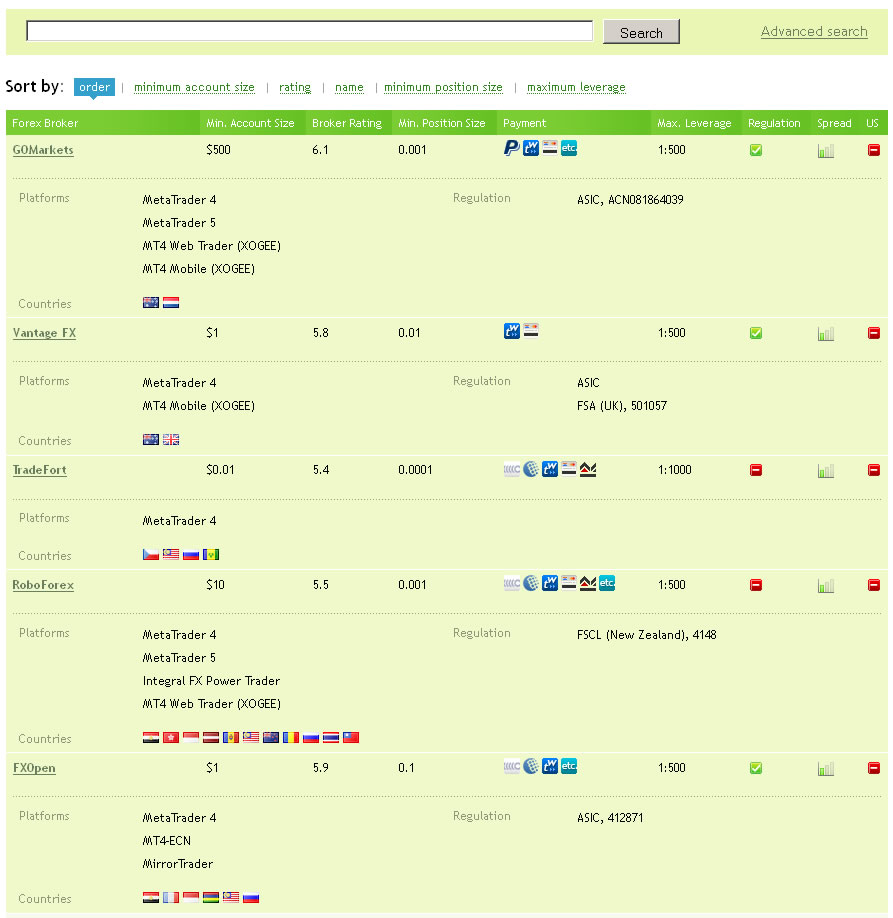The width and height of the screenshot is (893, 918).
Task: Click the Advanced search link
Action: (x=813, y=31)
